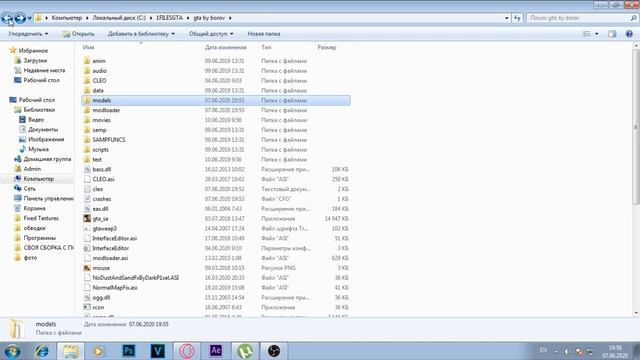Click the Открыть toolbar button
Image resolution: width=640 pixels, height=360 pixels.
pyautogui.click(x=78, y=34)
